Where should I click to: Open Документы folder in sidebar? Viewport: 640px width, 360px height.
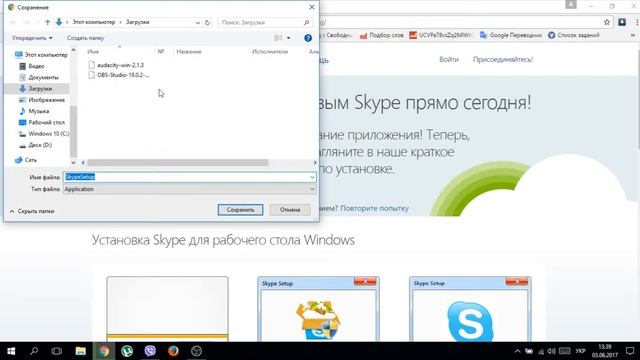[x=39, y=77]
